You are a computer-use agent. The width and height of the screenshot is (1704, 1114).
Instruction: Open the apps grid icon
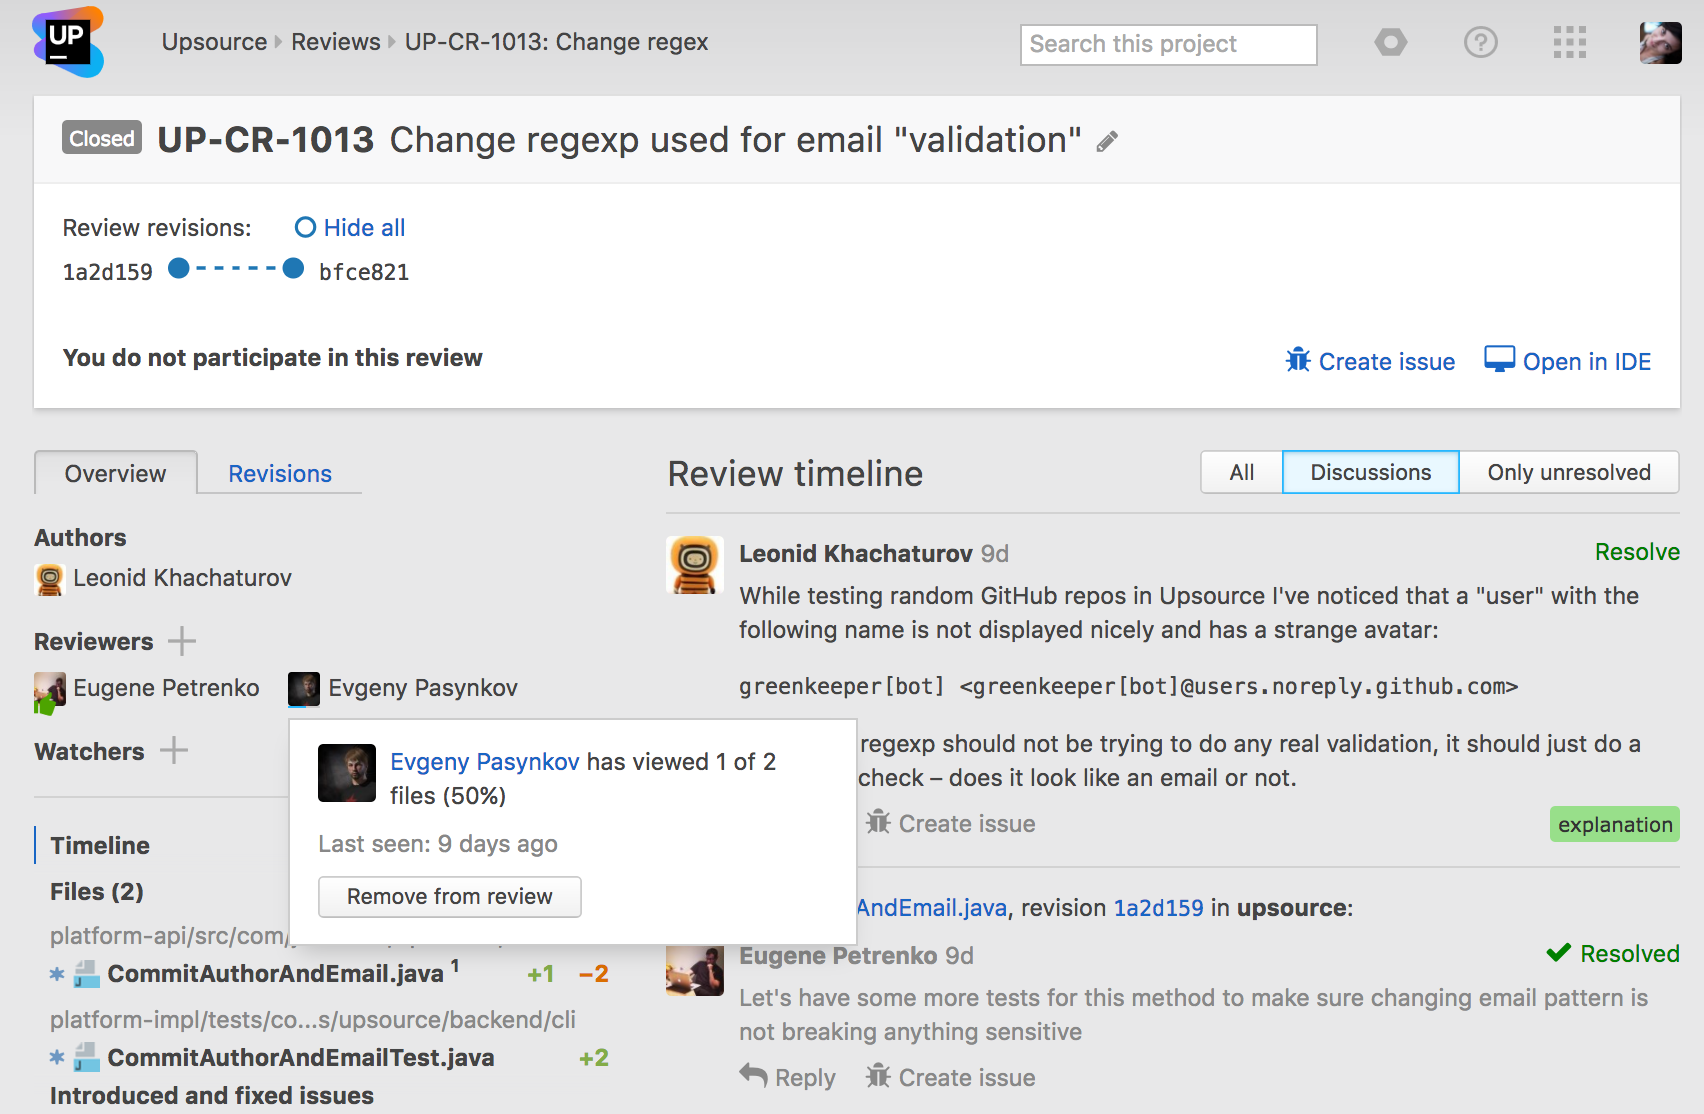tap(1569, 42)
